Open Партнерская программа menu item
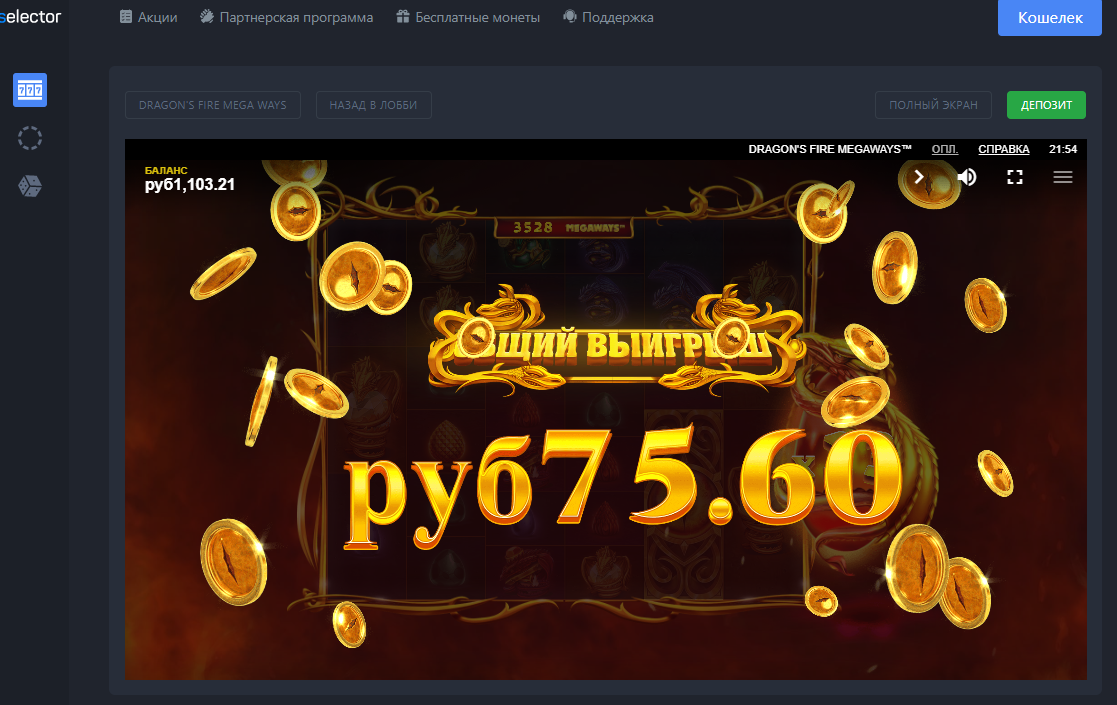 coord(286,17)
